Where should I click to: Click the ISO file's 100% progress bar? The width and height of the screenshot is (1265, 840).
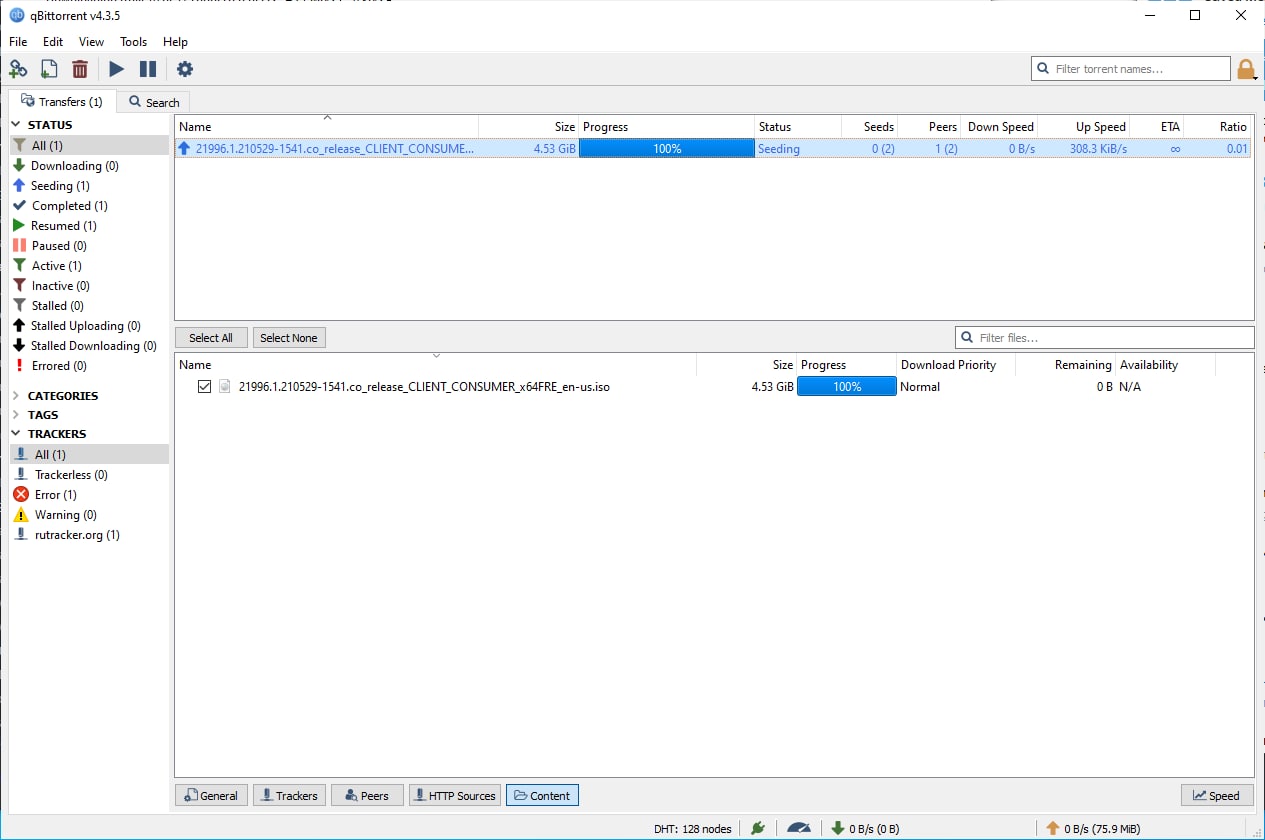pyautogui.click(x=847, y=387)
